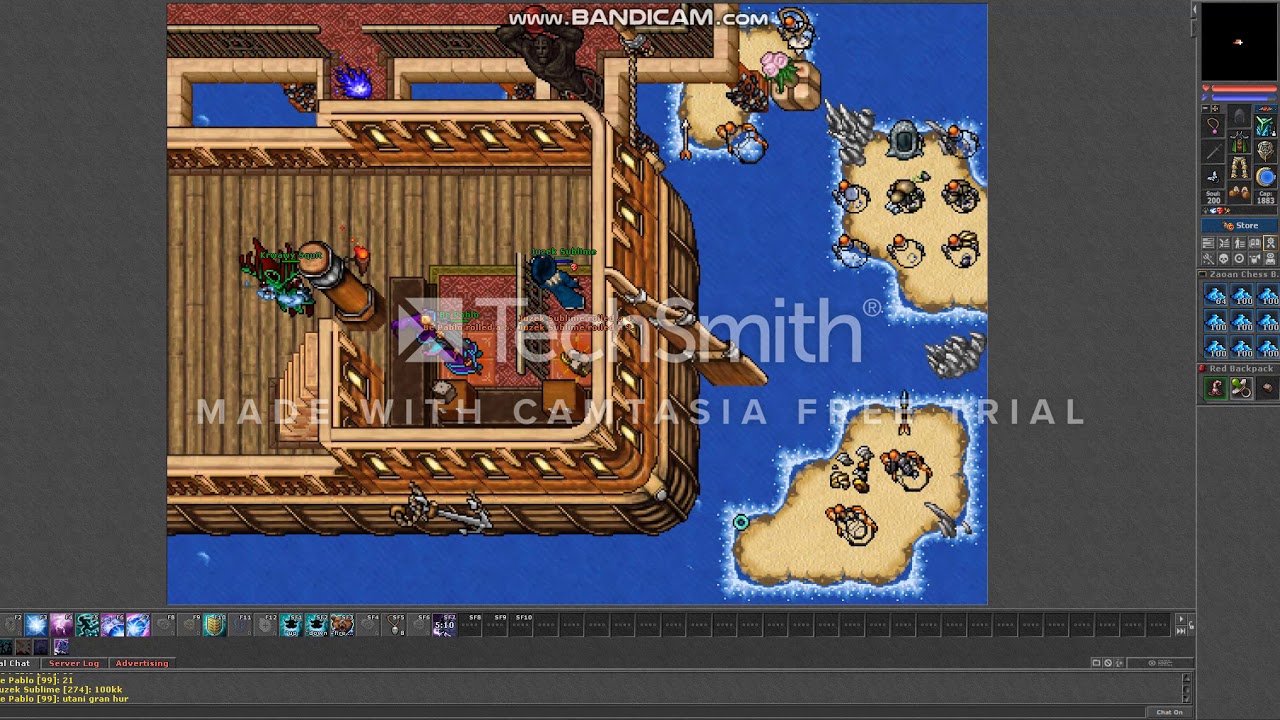Viewport: 1280px width, 720px height.
Task: Select the shield slot item
Action: (1265, 152)
